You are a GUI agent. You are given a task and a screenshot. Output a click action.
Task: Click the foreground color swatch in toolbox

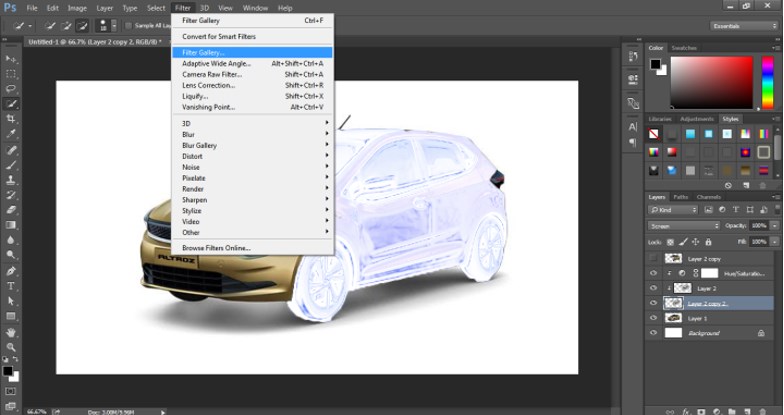coord(8,371)
